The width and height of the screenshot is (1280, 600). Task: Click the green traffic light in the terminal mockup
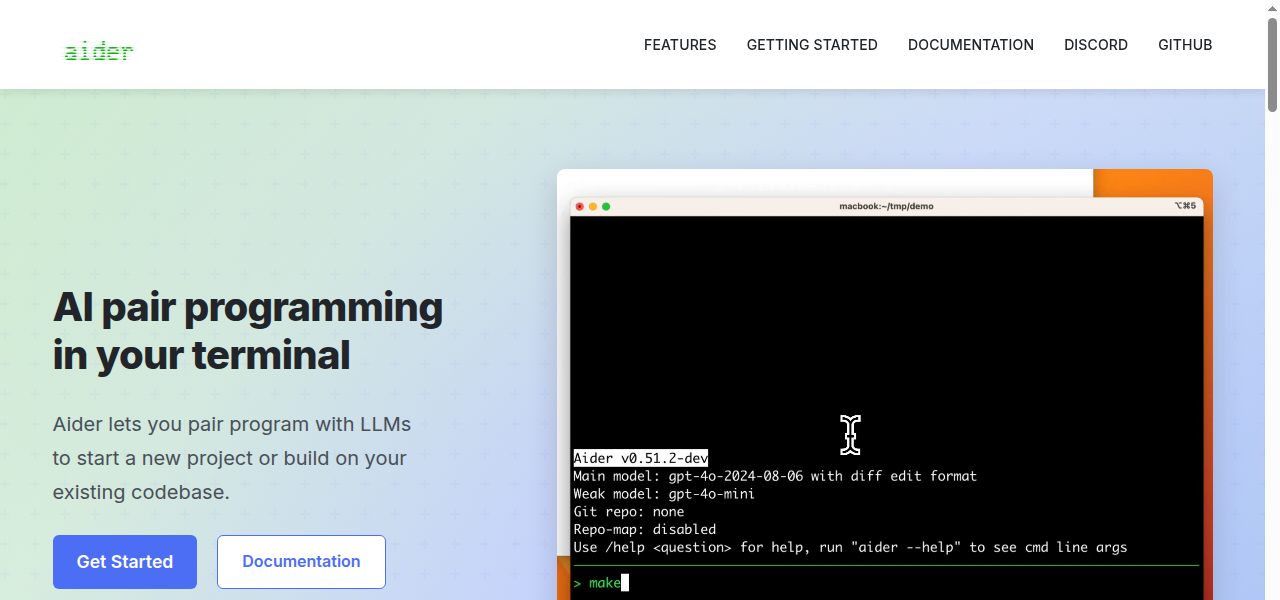608,205
